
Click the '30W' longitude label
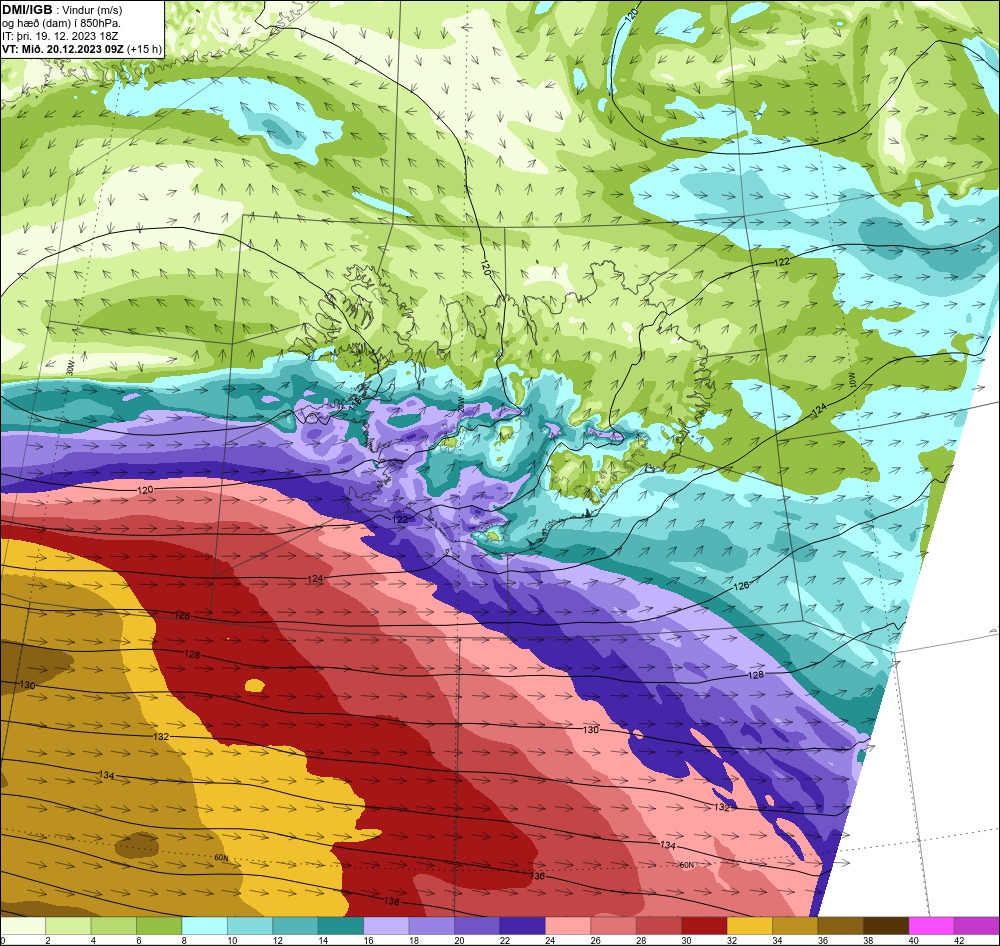click(x=70, y=367)
